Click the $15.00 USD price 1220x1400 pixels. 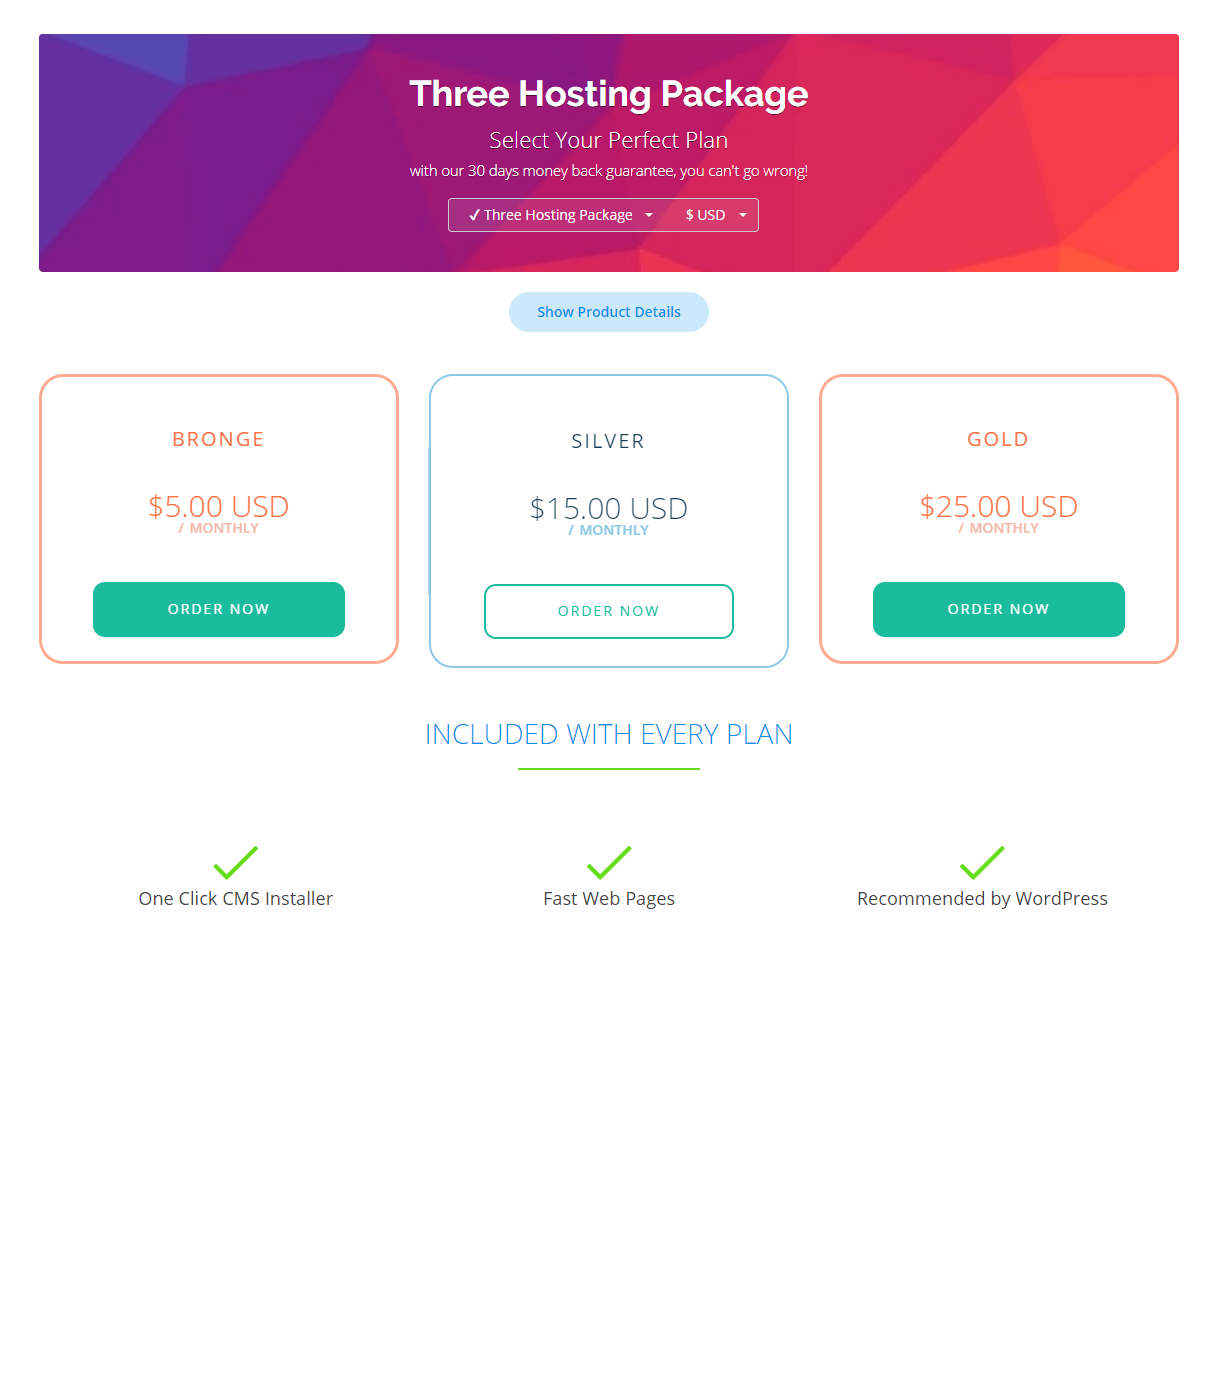coord(609,509)
